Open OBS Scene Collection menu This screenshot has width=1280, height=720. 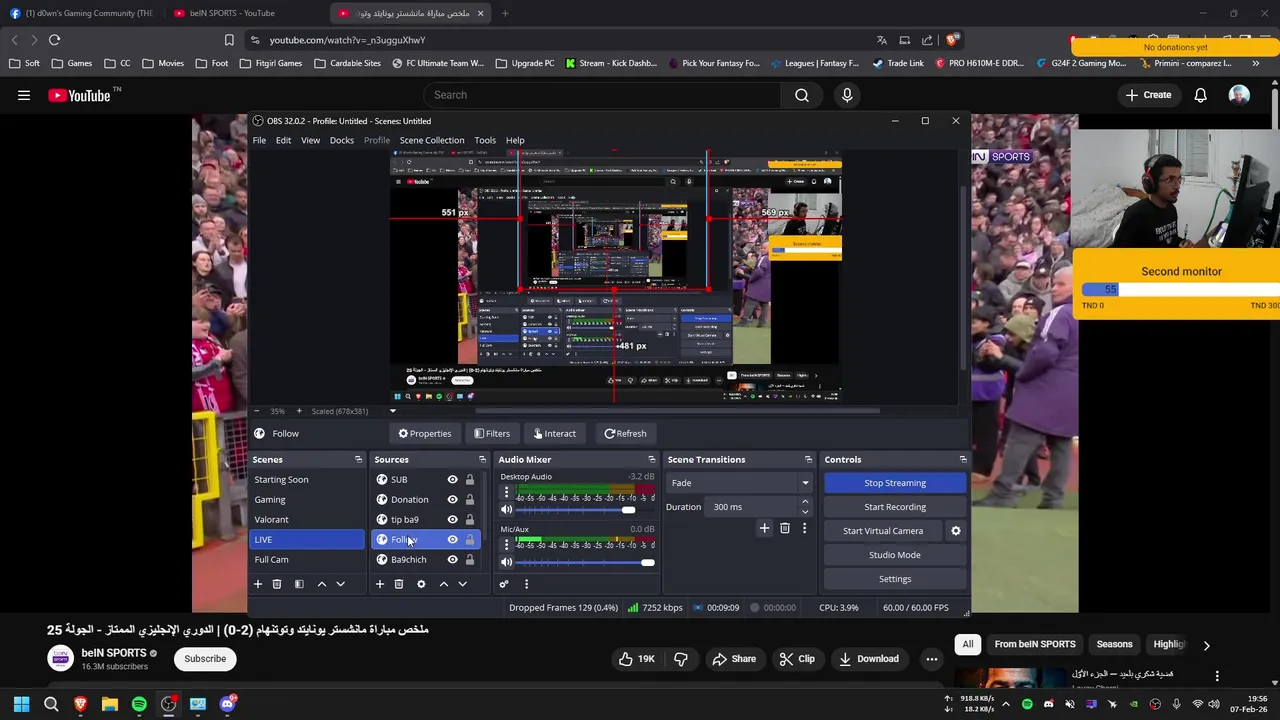[x=432, y=141]
